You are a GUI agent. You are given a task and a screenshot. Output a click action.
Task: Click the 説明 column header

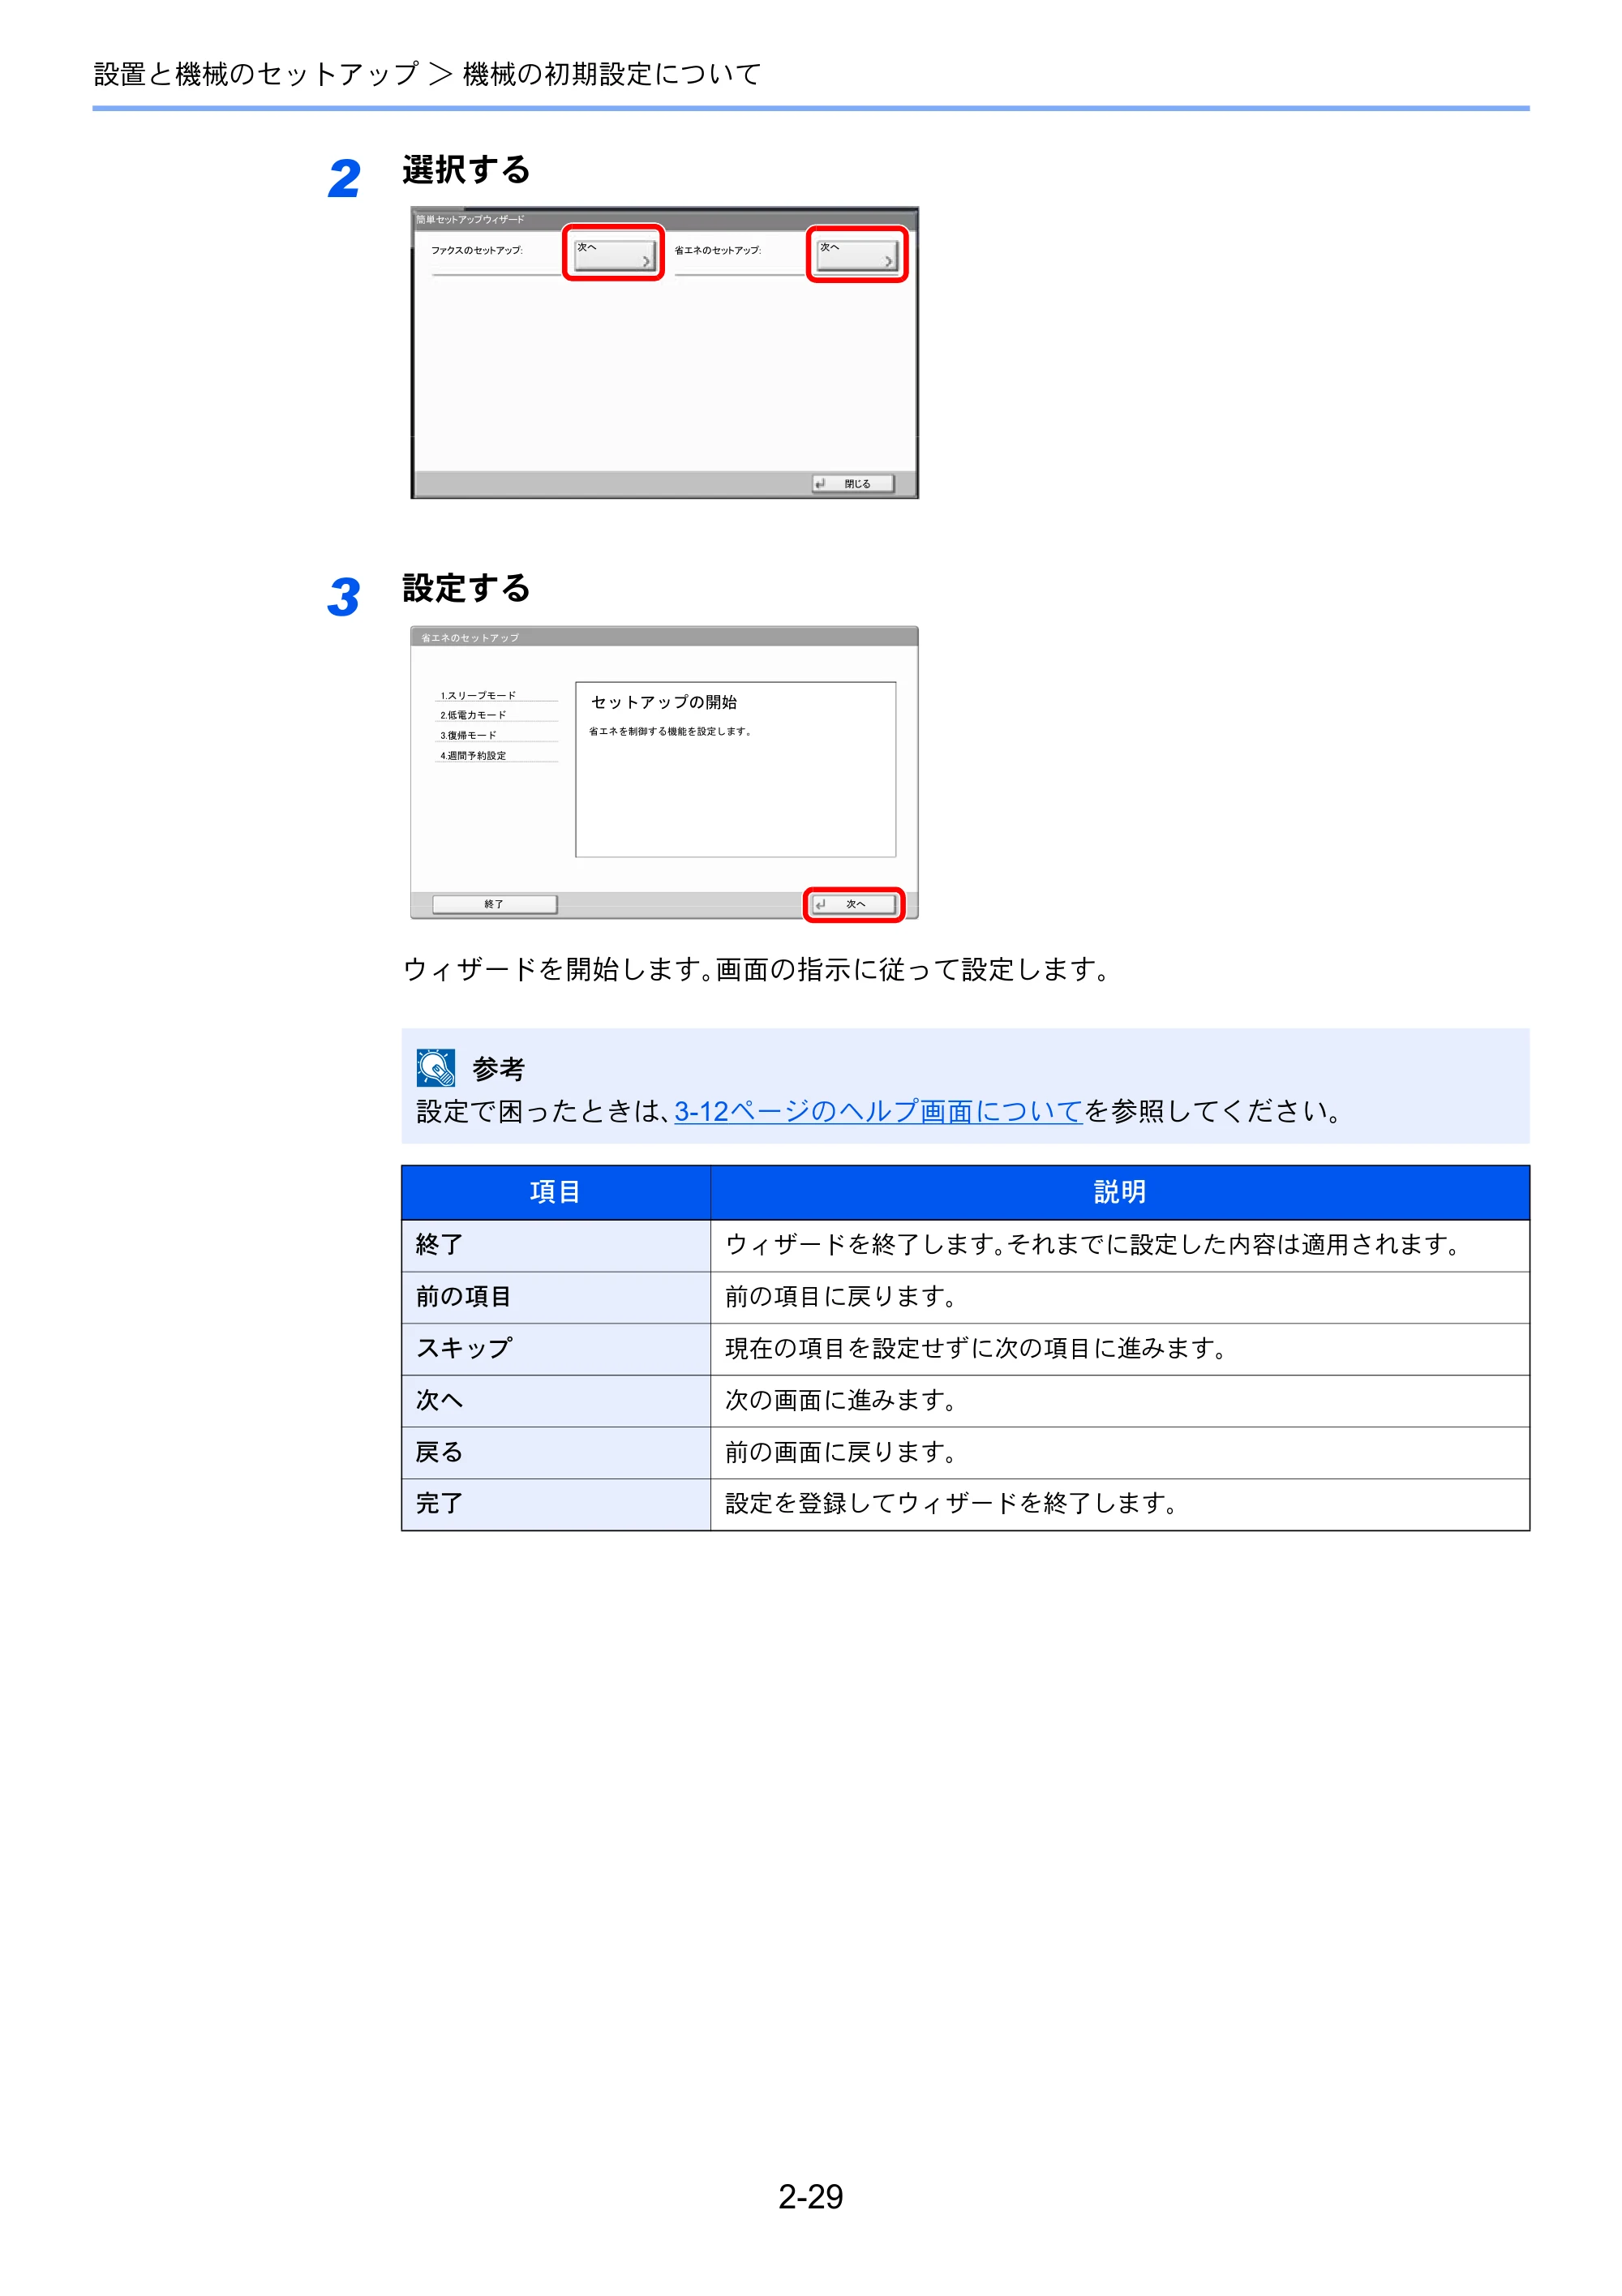click(1119, 1192)
